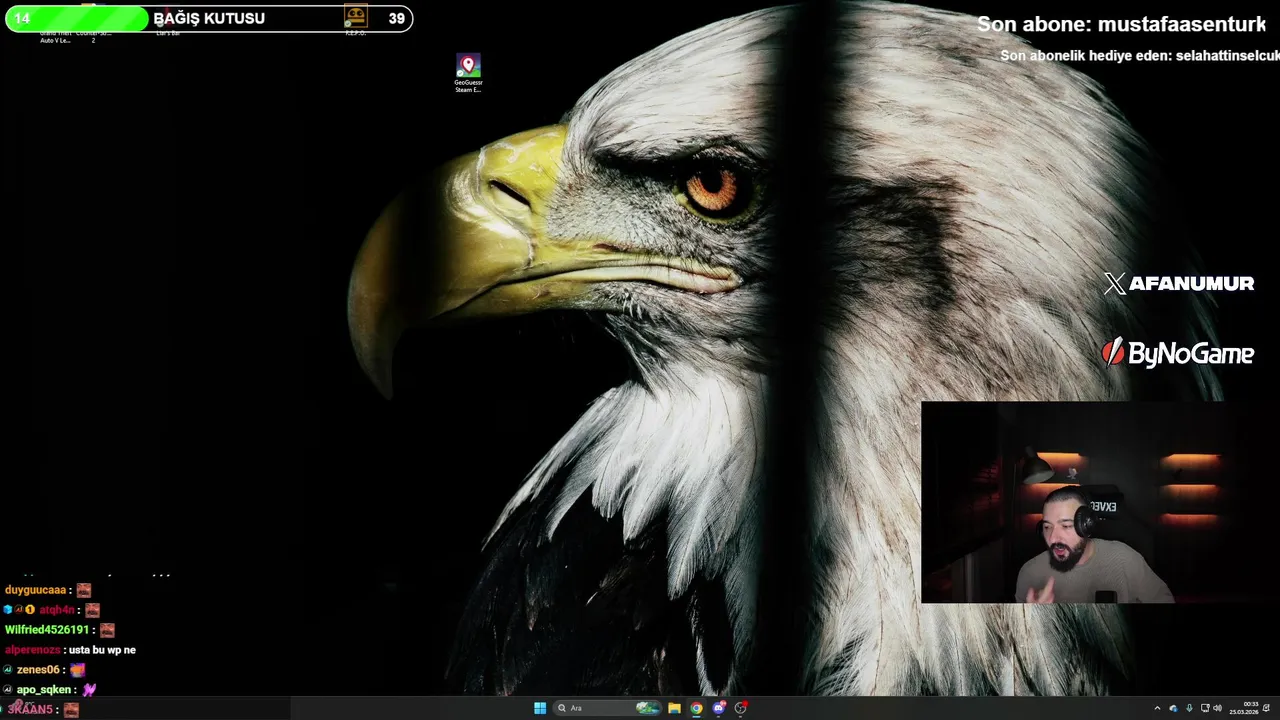Open the volume speaker tray icon
Viewport: 1280px width, 720px height.
coord(1217,708)
